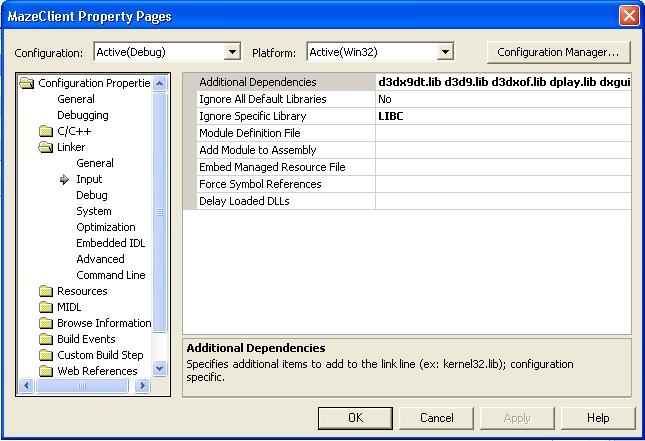Screen dimensions: 645x441
Task: Select the MIDL tree node
Action: tap(69, 307)
